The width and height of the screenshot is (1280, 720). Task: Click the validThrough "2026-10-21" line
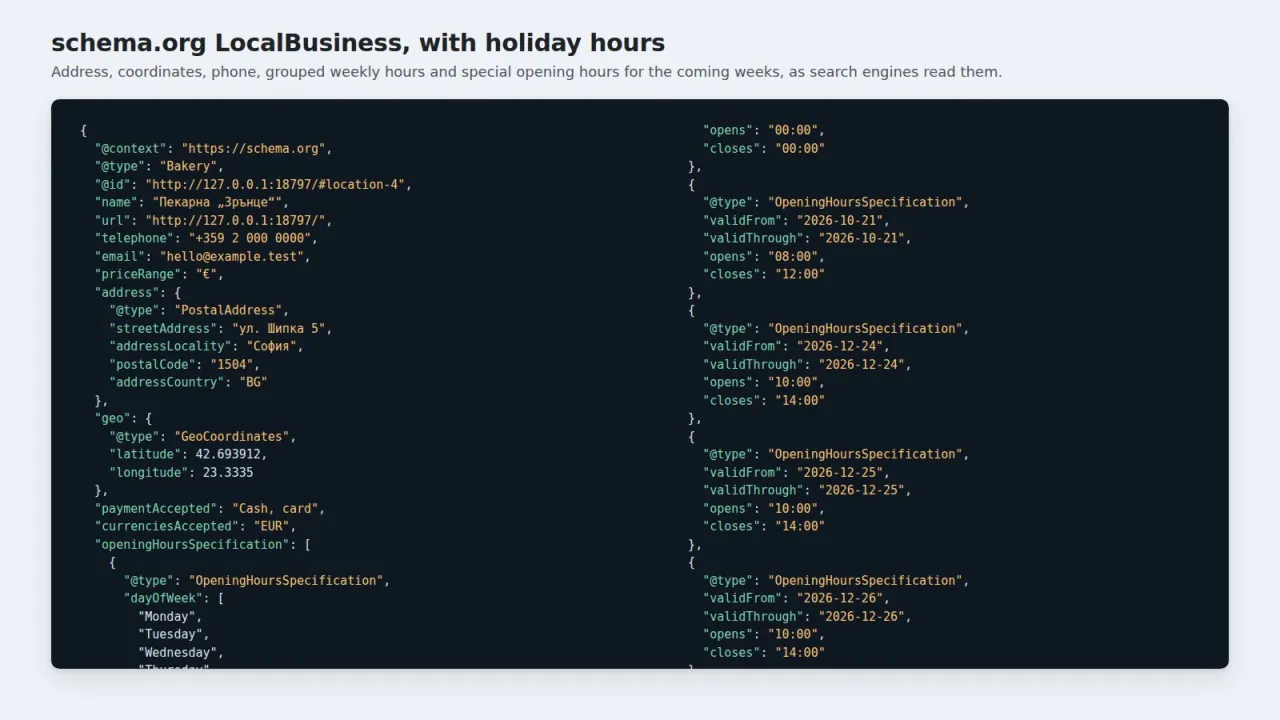click(807, 238)
